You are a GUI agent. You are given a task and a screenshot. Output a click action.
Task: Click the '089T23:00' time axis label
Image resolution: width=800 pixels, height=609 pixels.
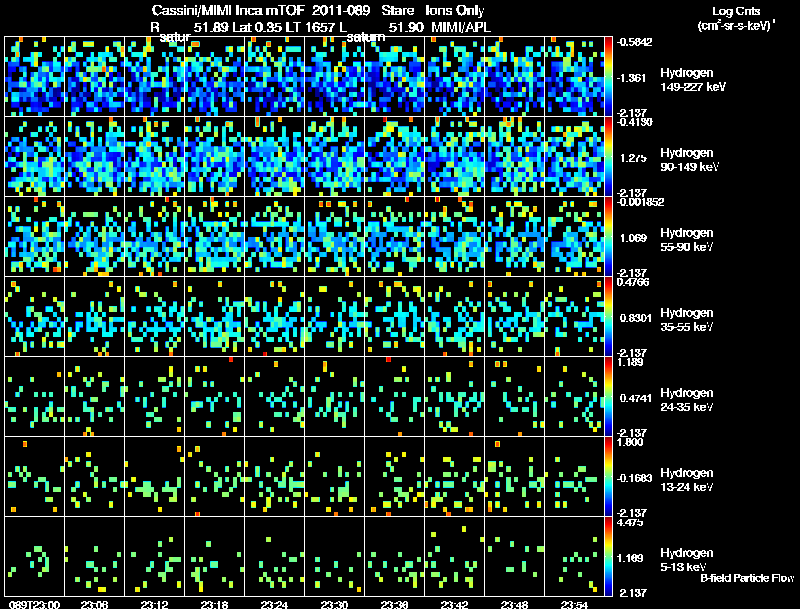(x=34, y=604)
